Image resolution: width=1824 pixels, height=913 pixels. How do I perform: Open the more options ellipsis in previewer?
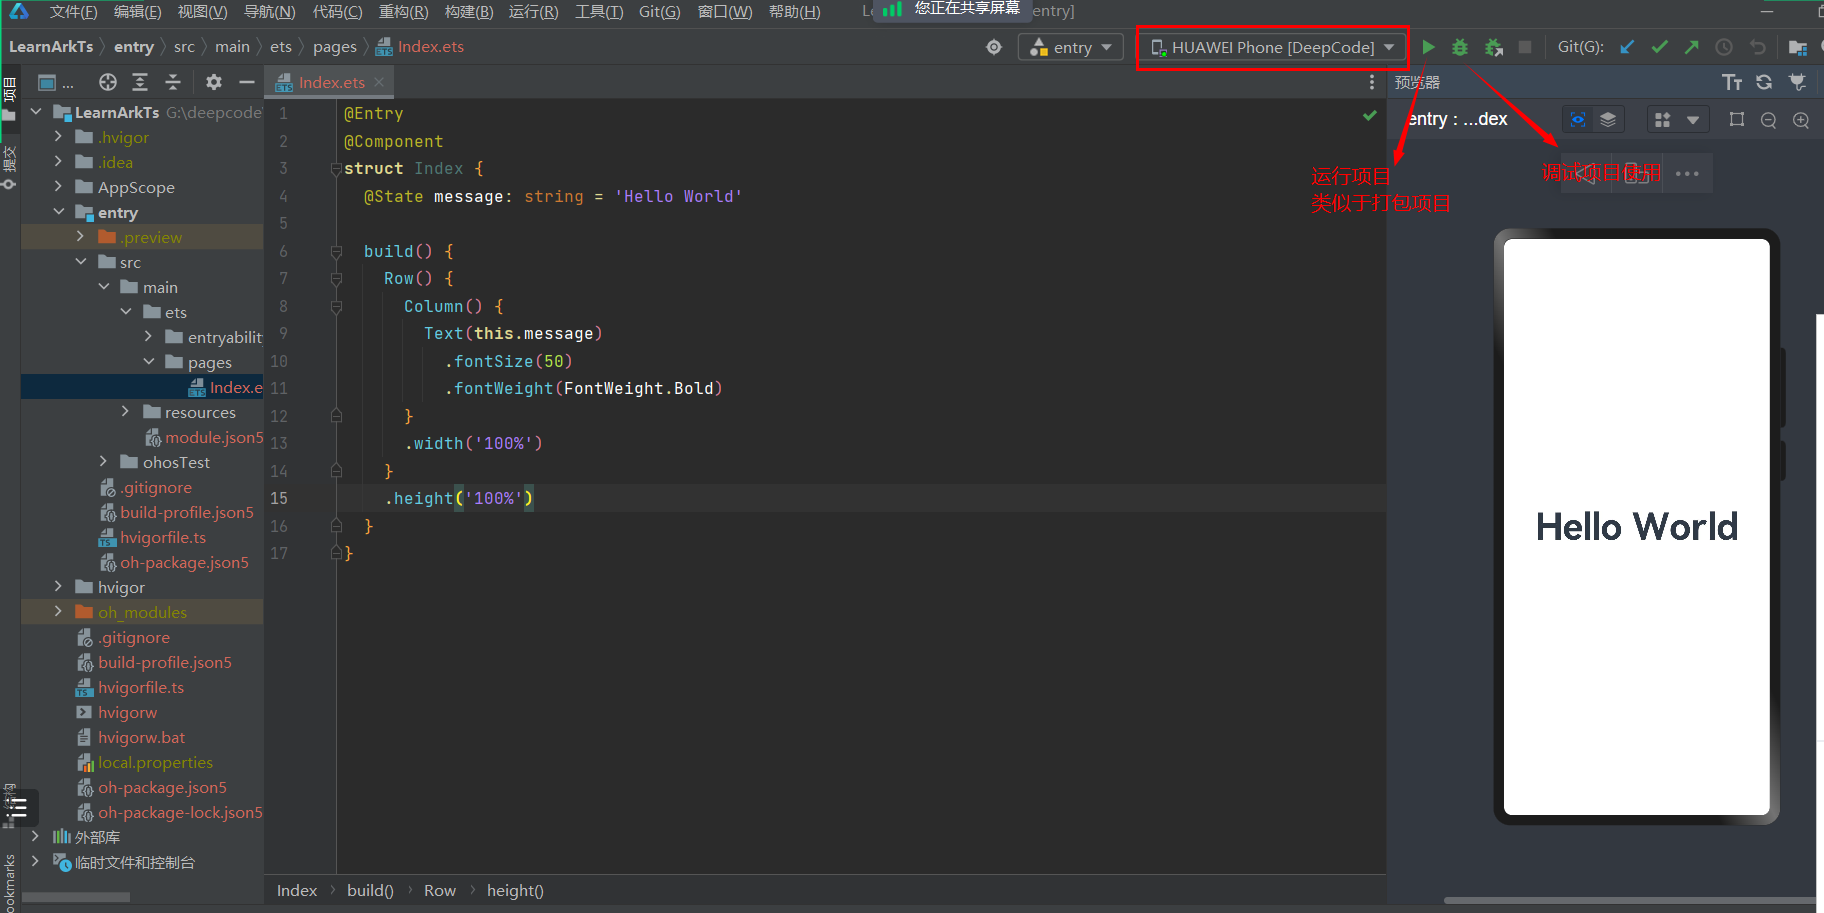tap(1687, 174)
